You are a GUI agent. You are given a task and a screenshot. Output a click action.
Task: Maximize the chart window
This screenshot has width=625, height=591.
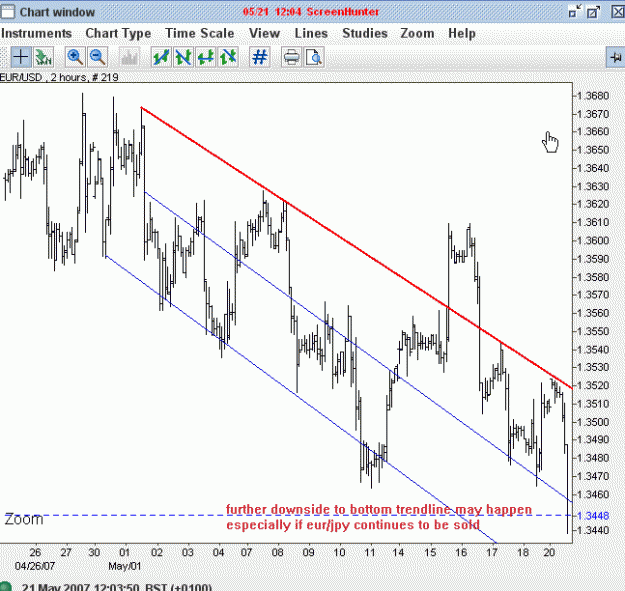tap(594, 12)
